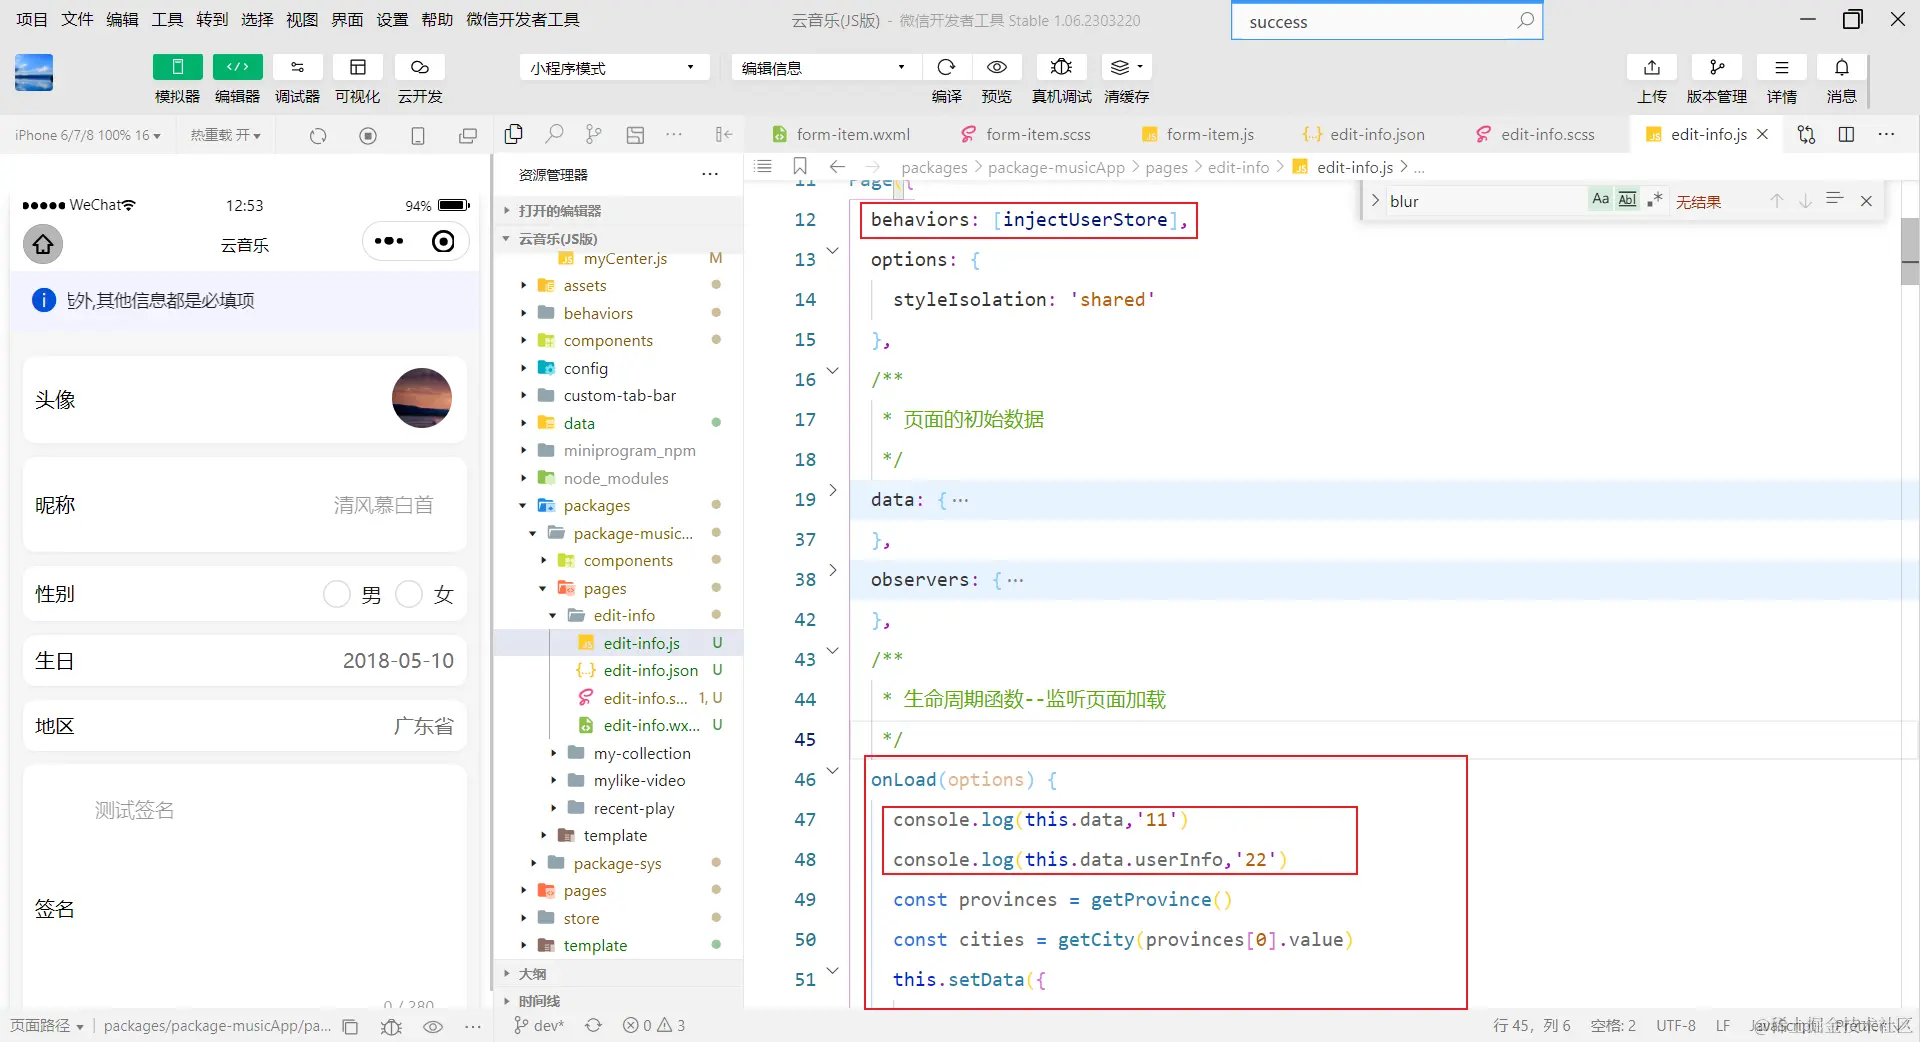Click the simulator stop icon
This screenshot has height=1042, width=1920.
[368, 135]
